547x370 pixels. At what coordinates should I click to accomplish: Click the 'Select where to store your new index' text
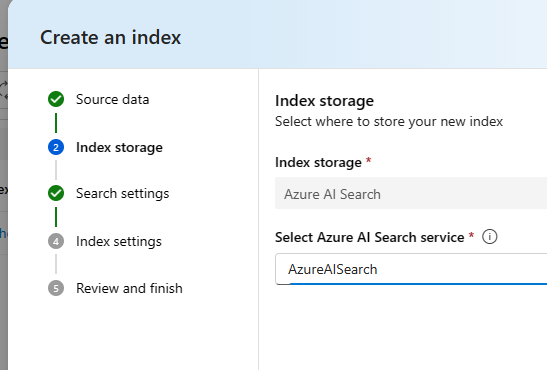(x=389, y=122)
